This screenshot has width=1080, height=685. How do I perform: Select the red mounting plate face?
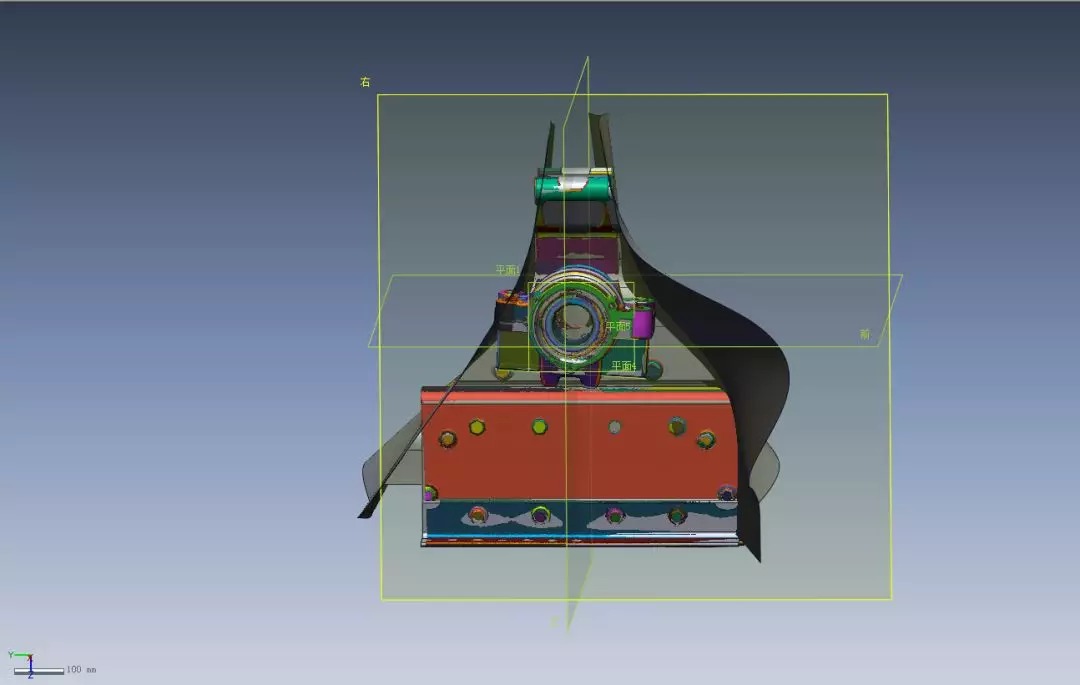point(580,465)
